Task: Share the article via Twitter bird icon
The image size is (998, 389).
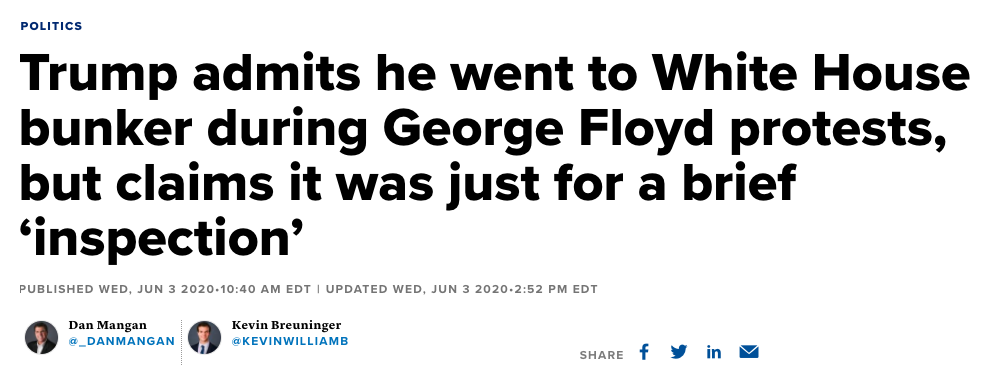Action: coord(679,352)
